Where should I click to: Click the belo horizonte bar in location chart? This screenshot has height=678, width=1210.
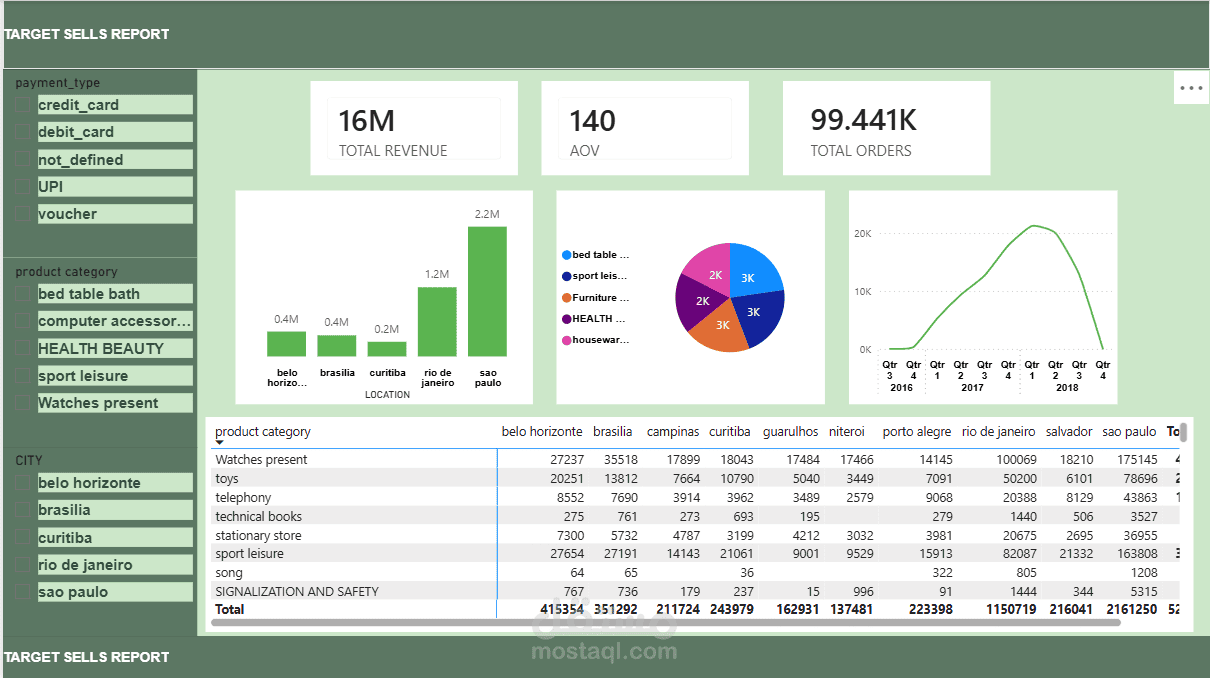coord(286,344)
